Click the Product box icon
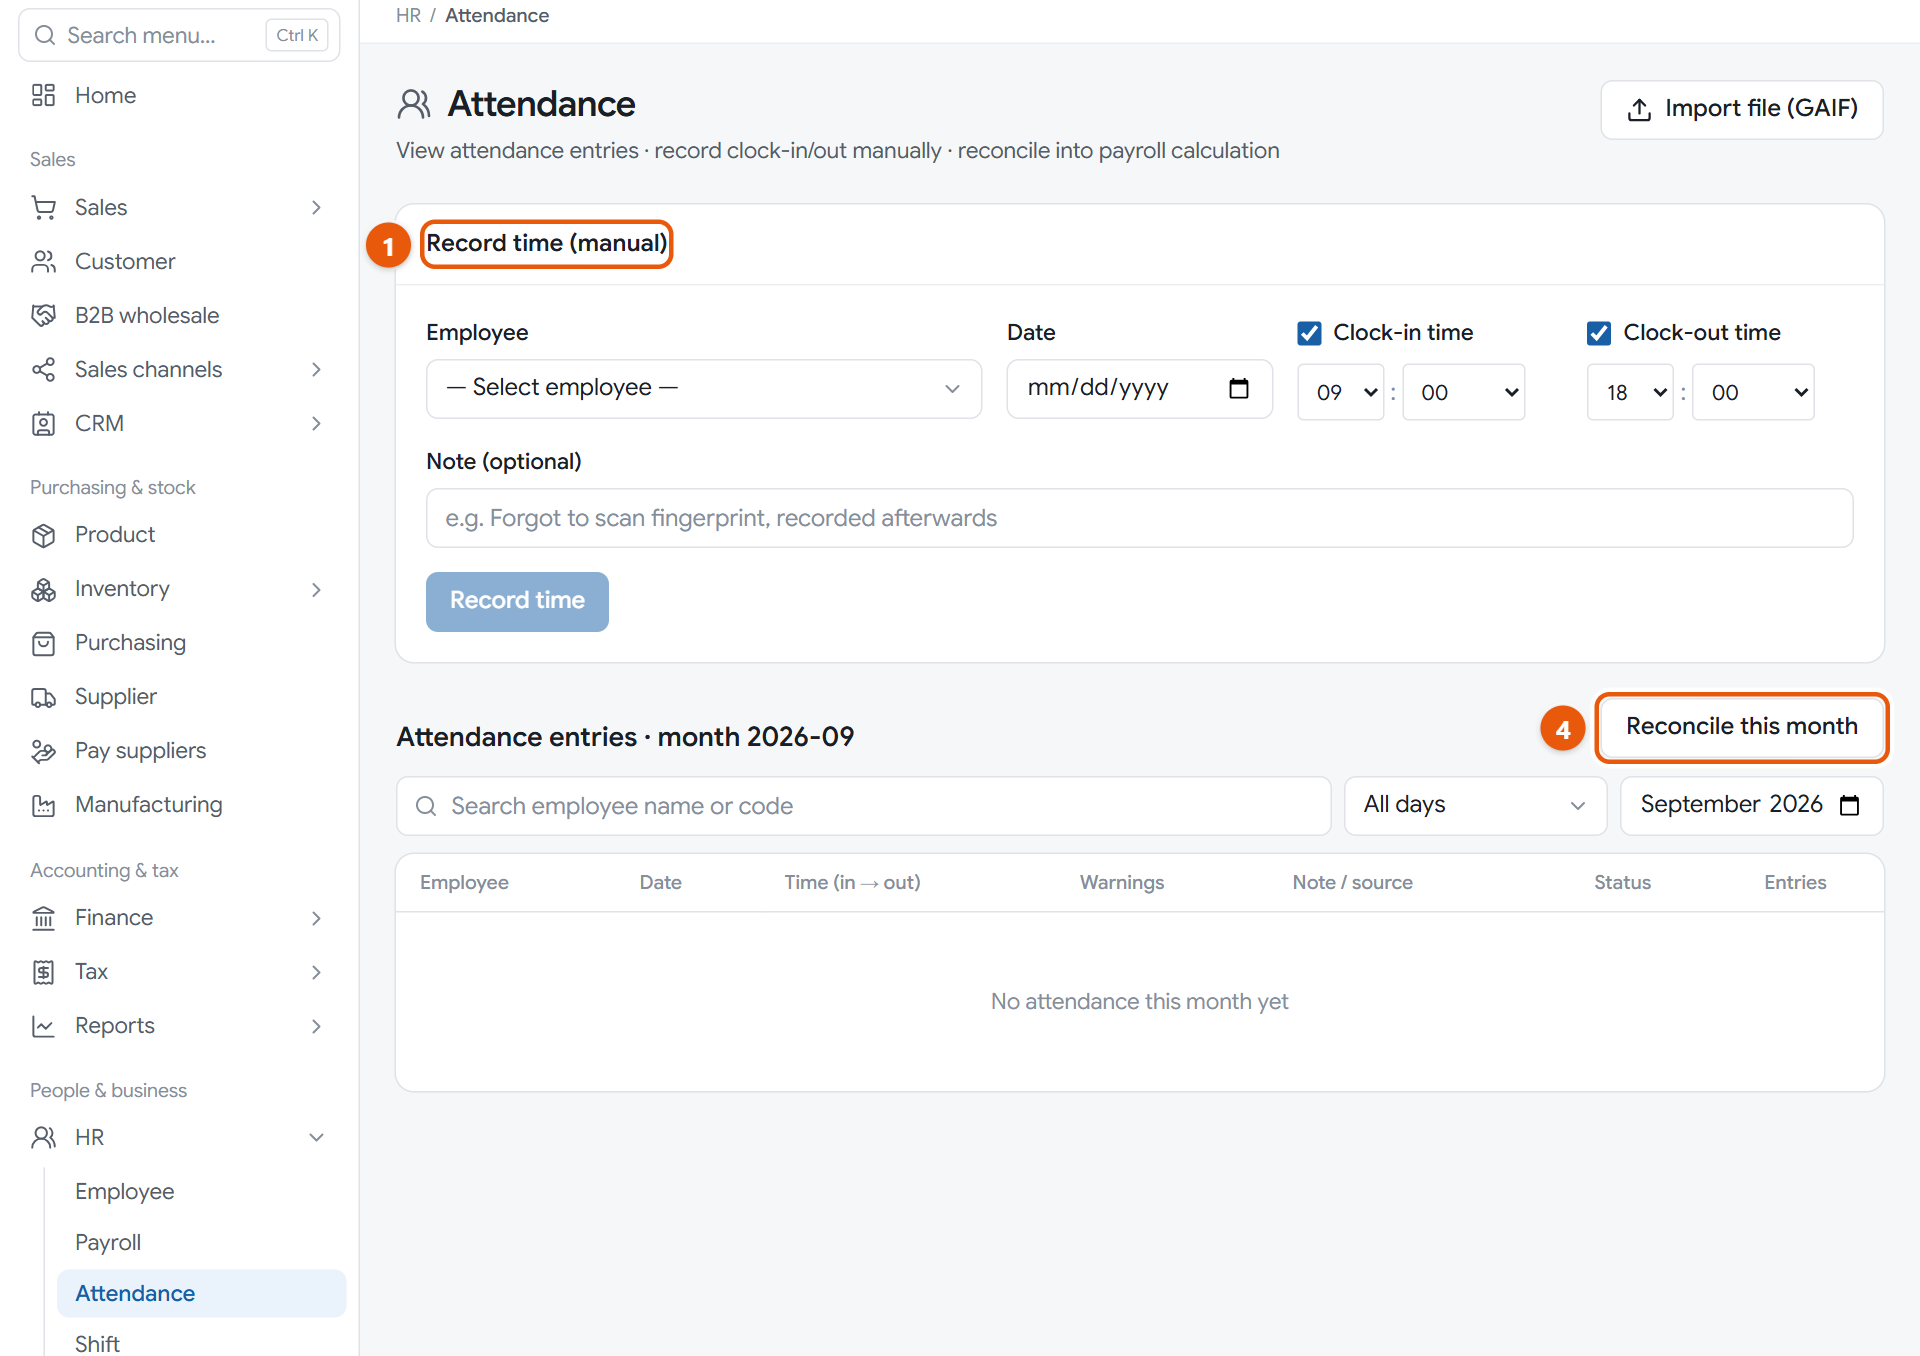 43,535
